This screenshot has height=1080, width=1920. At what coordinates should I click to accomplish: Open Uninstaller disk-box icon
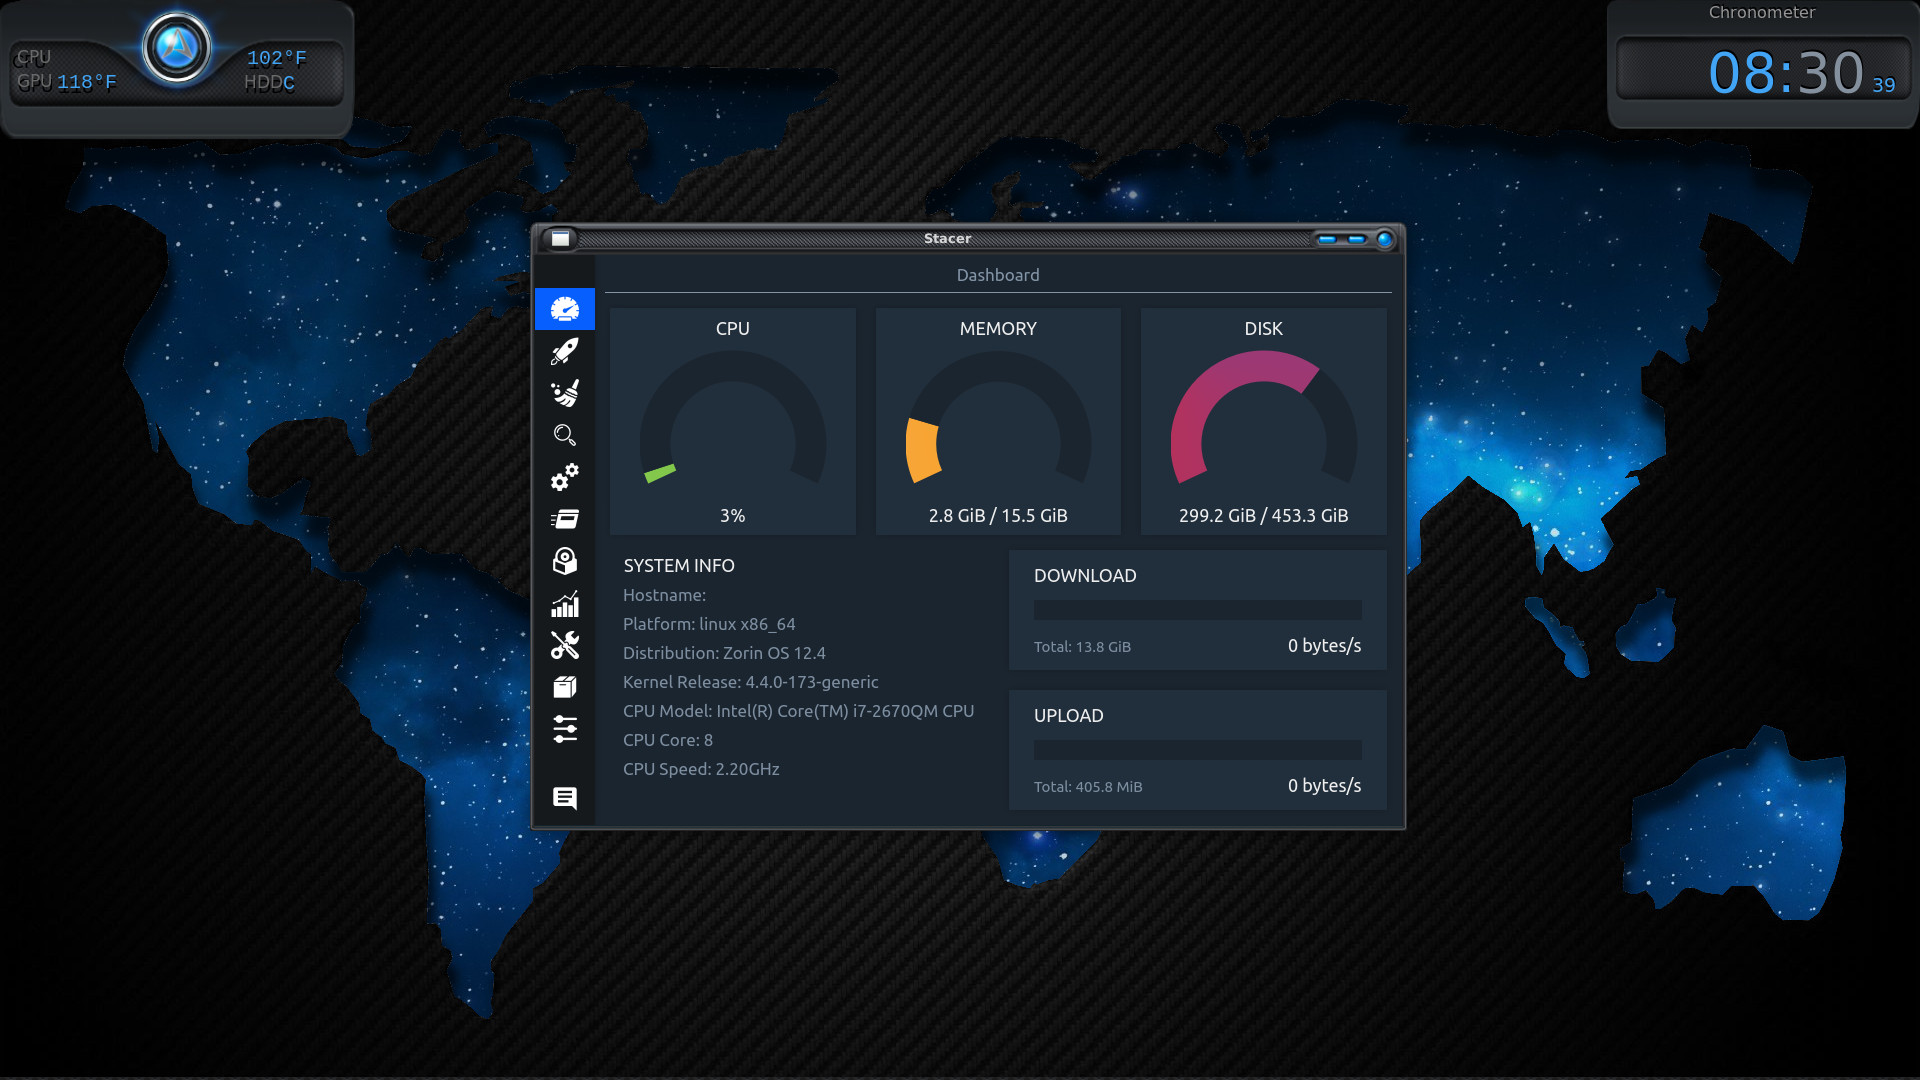click(565, 561)
